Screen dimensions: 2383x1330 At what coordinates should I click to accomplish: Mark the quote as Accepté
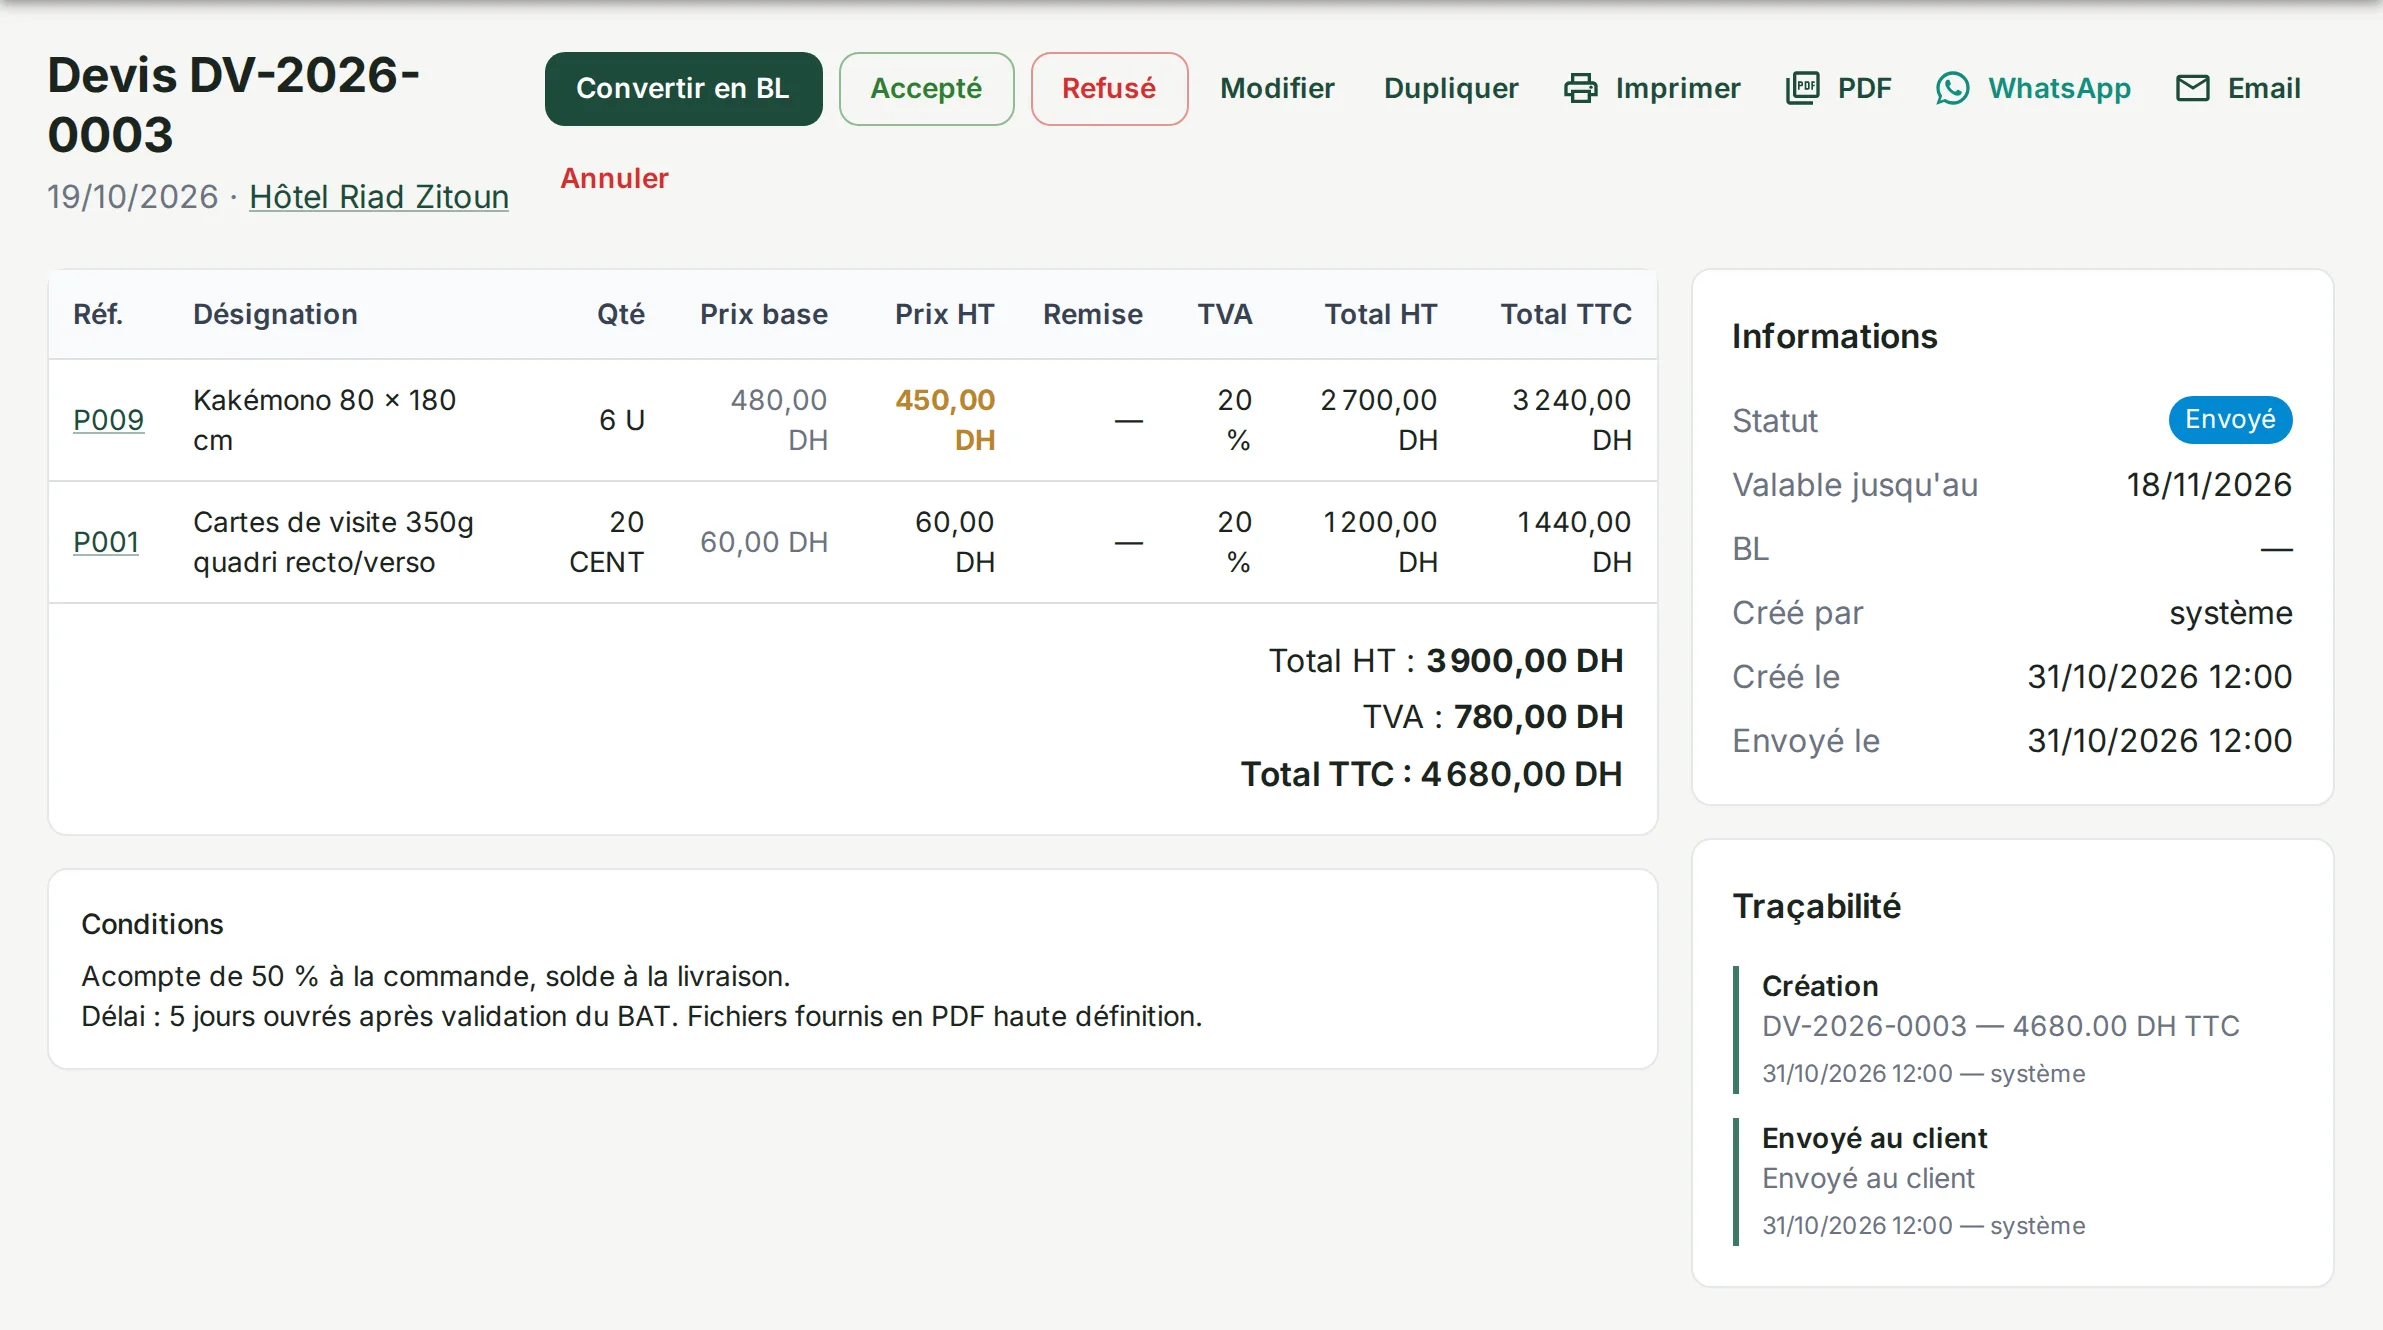[x=926, y=88]
